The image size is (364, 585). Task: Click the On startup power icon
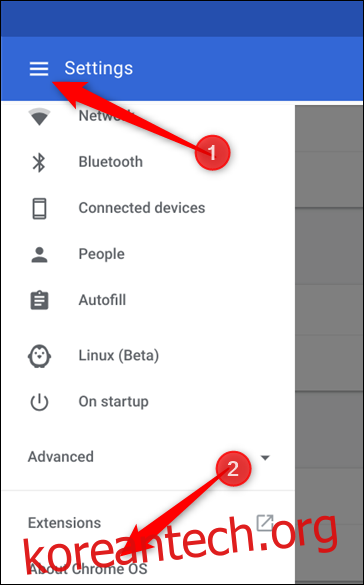39,402
